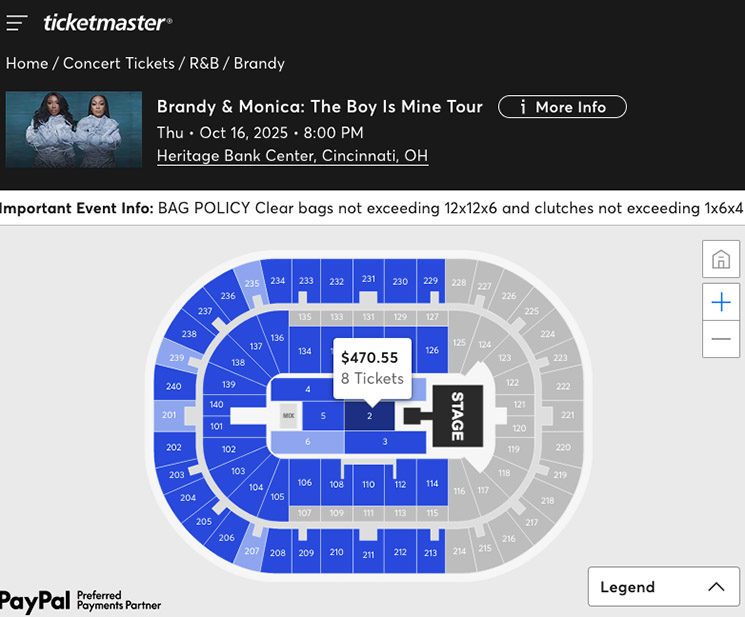Viewport: 745px width, 617px height.
Task: Click the PayPal preferred partner logo
Action: click(x=80, y=600)
